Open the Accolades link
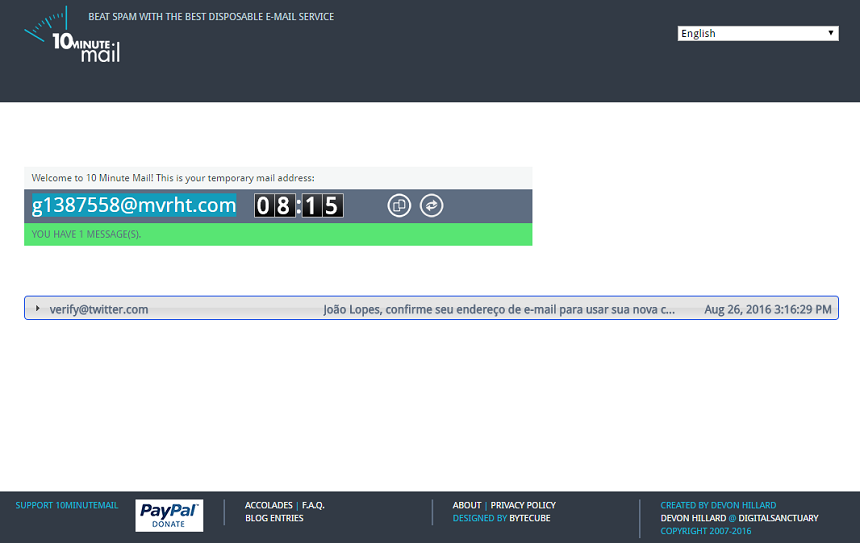Viewport: 860px width, 543px height. point(269,505)
